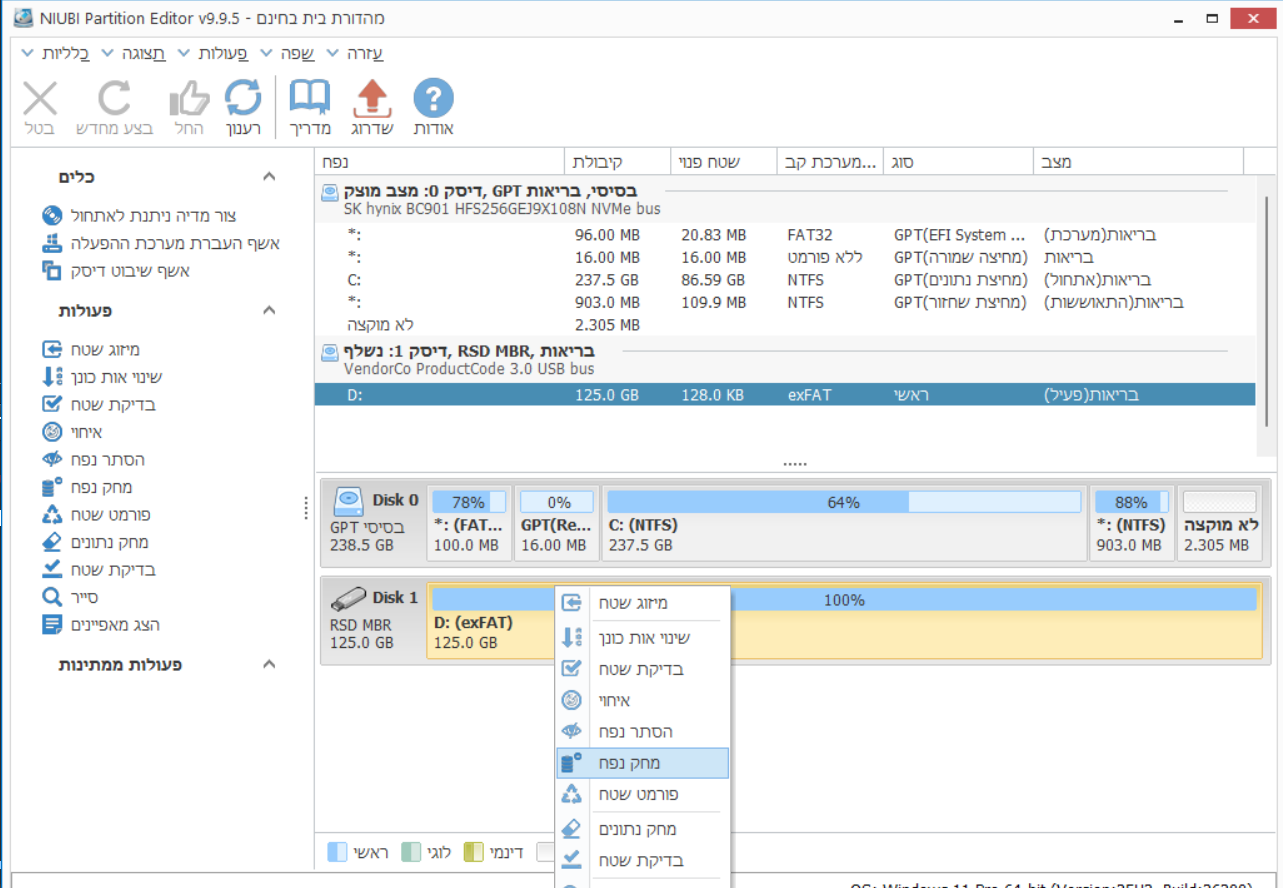Click the Refresh (רענון) toolbar icon
Screen dimensions: 1283x888
242,100
